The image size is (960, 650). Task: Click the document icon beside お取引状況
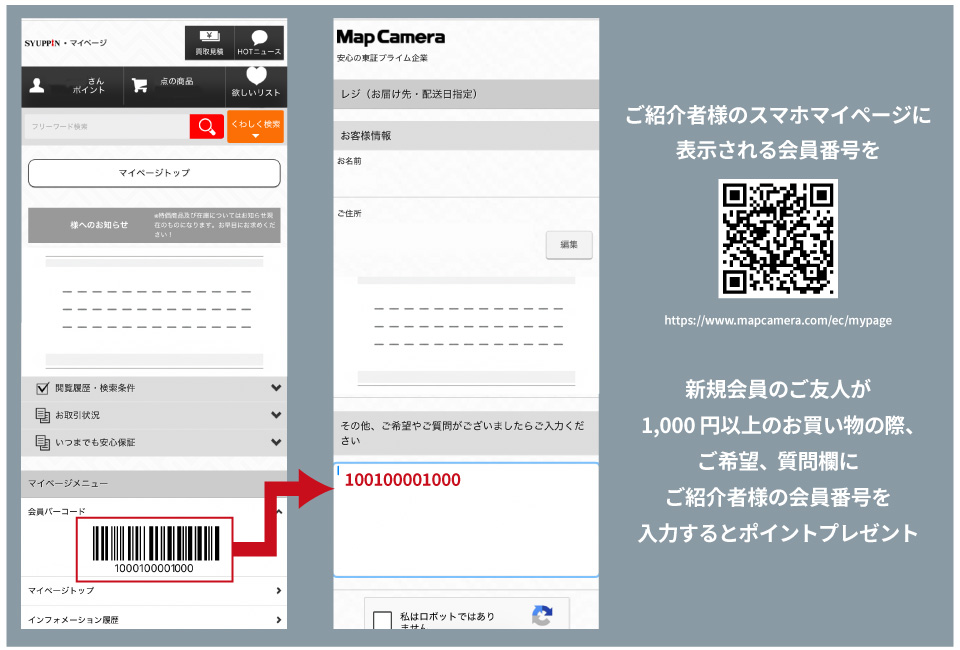(x=41, y=414)
